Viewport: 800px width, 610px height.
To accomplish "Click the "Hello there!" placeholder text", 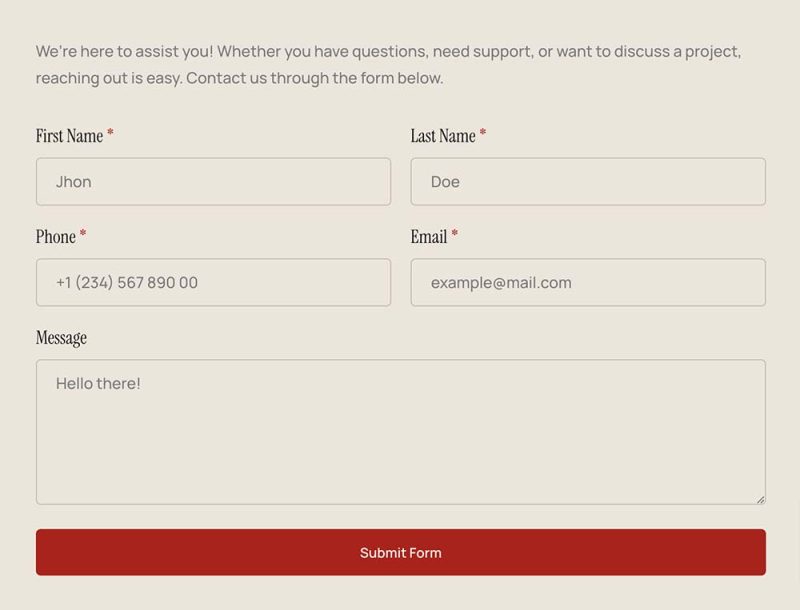I will pos(98,383).
